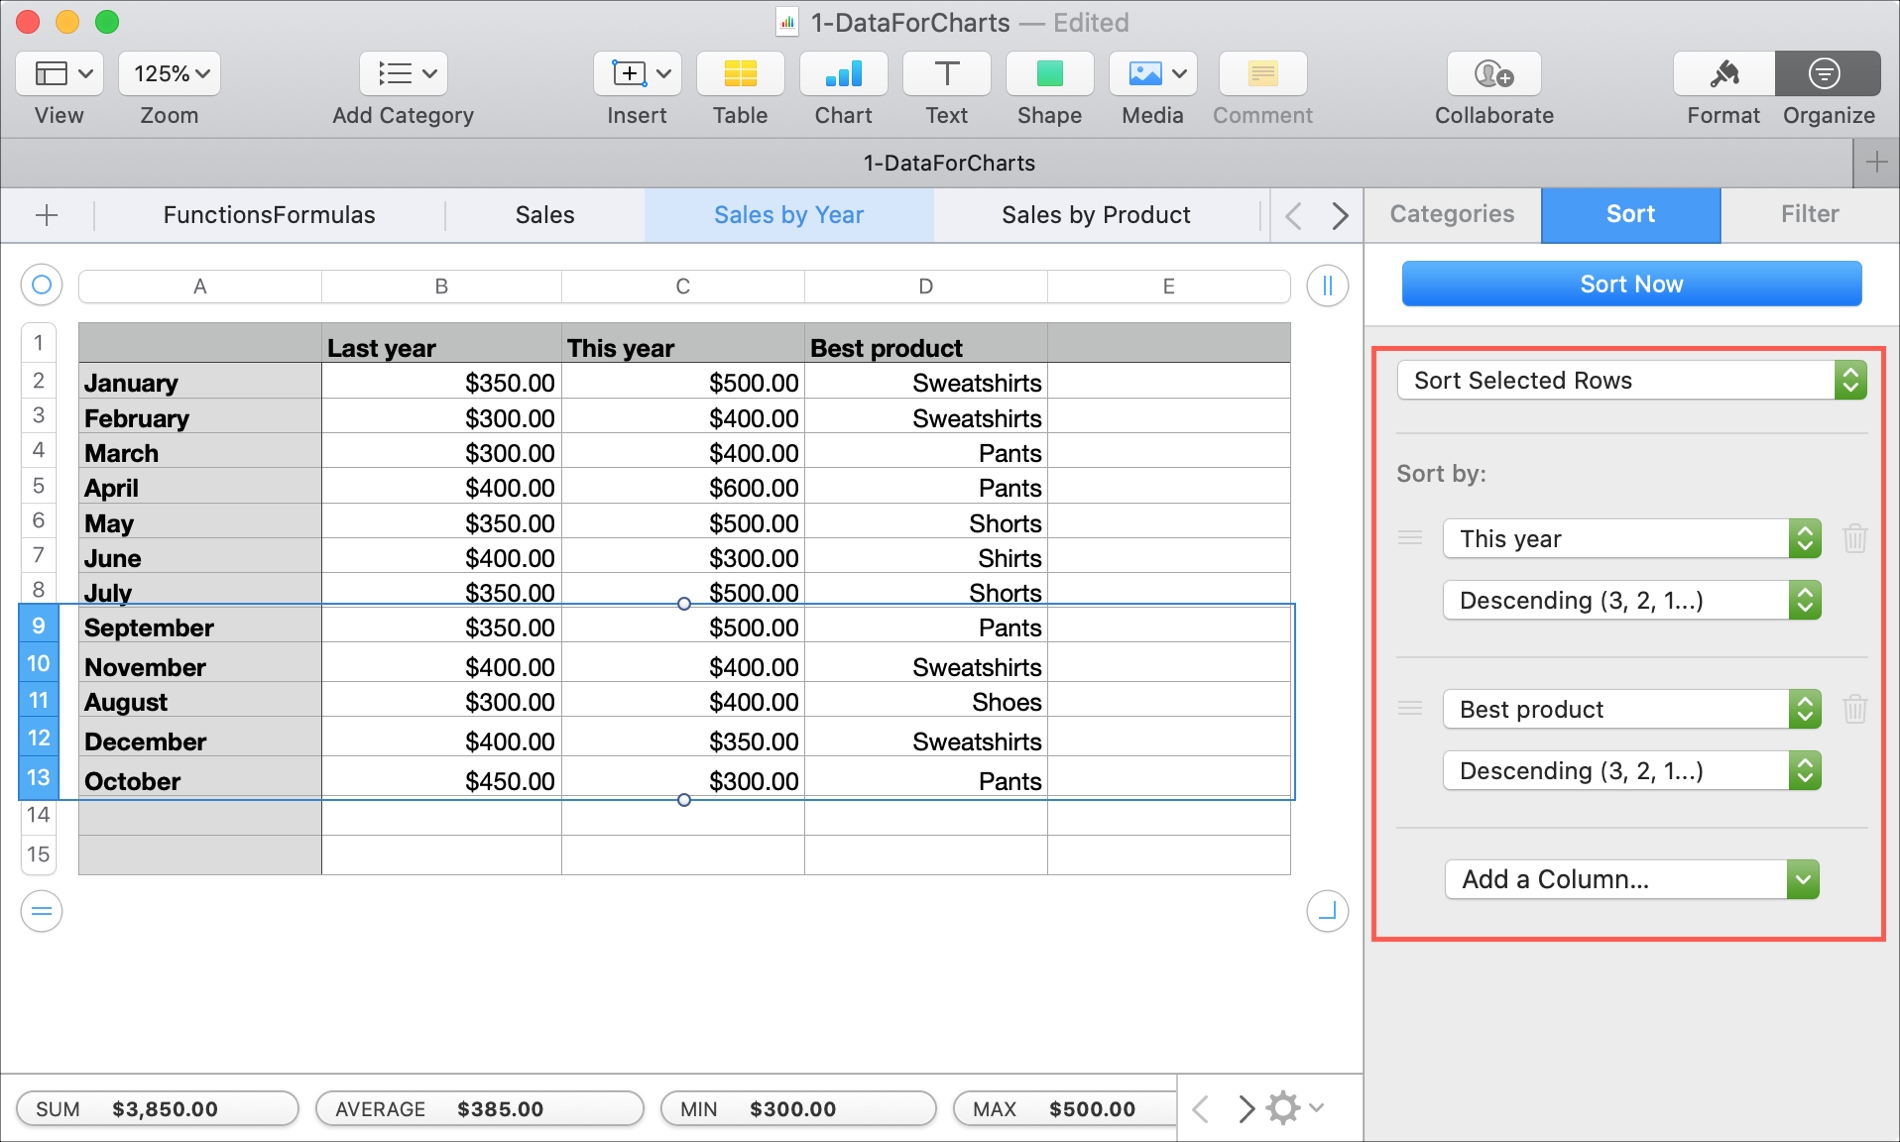Delete the 'This year' sort rule
This screenshot has width=1900, height=1142.
pos(1855,538)
